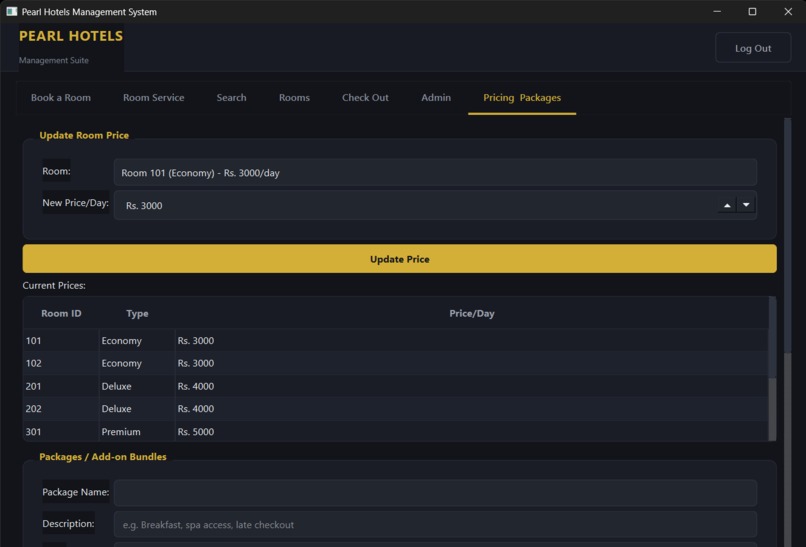Select the Pricing Packages tab
The height and width of the screenshot is (547, 806).
coord(522,98)
